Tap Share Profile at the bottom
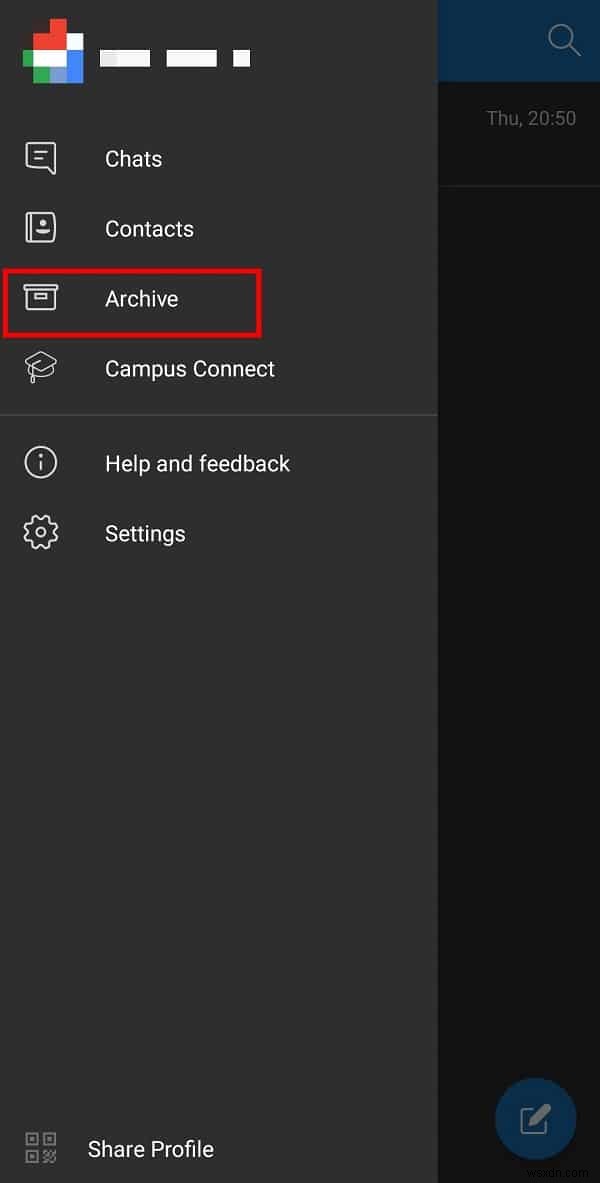This screenshot has height=1183, width=600. [150, 1148]
